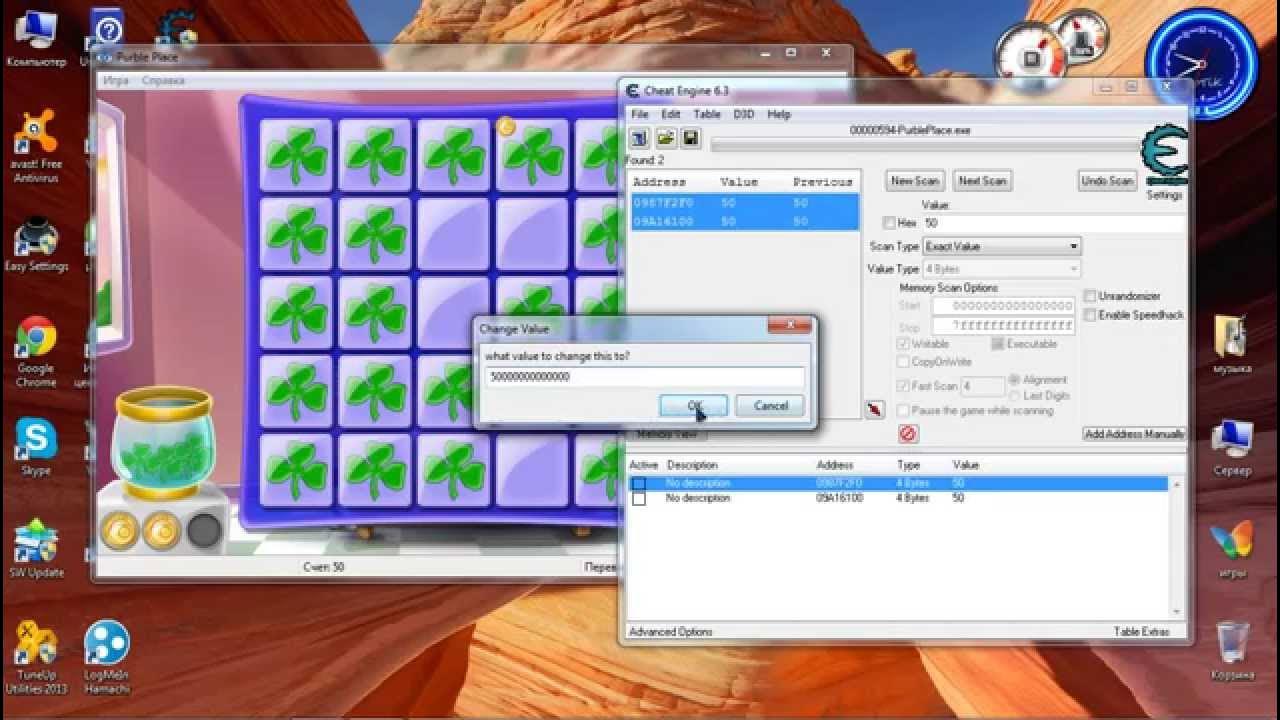Toggle the Fast Scan checkbox

click(x=903, y=386)
